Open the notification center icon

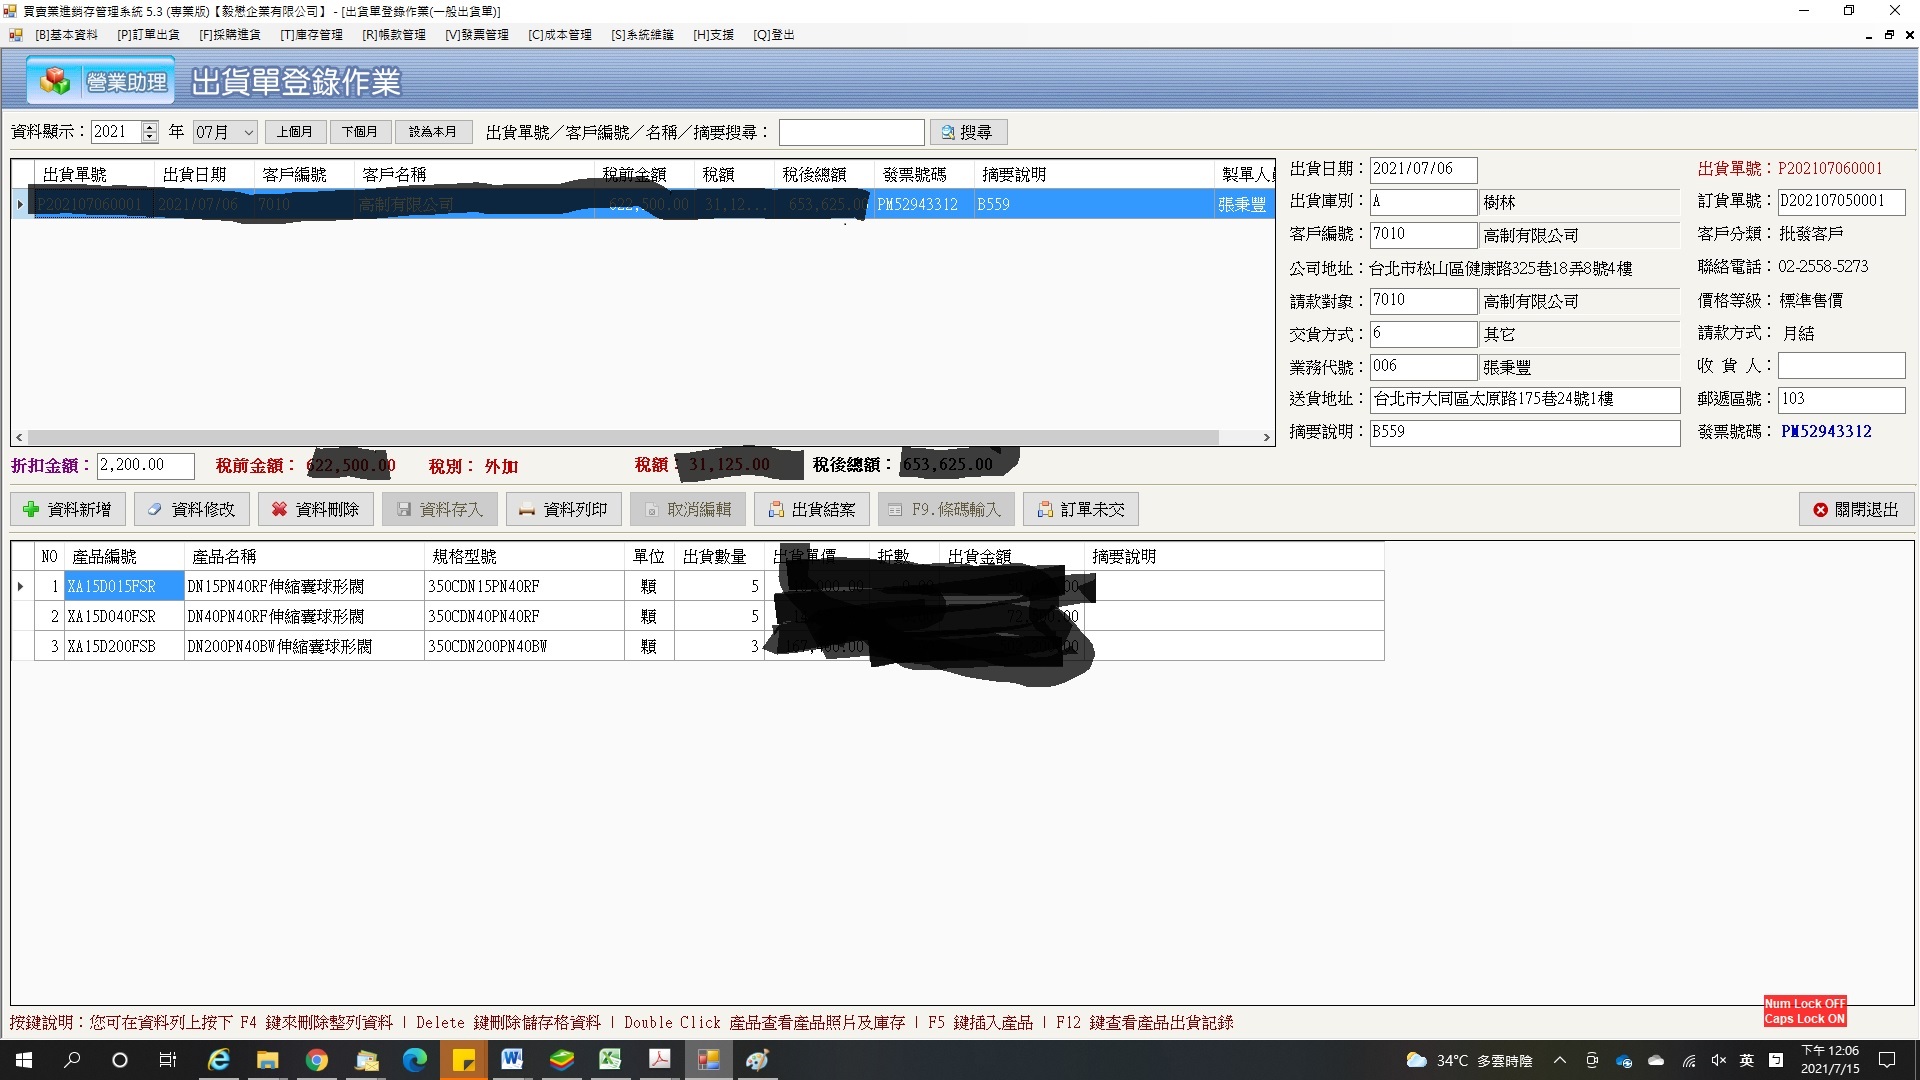1887,1060
